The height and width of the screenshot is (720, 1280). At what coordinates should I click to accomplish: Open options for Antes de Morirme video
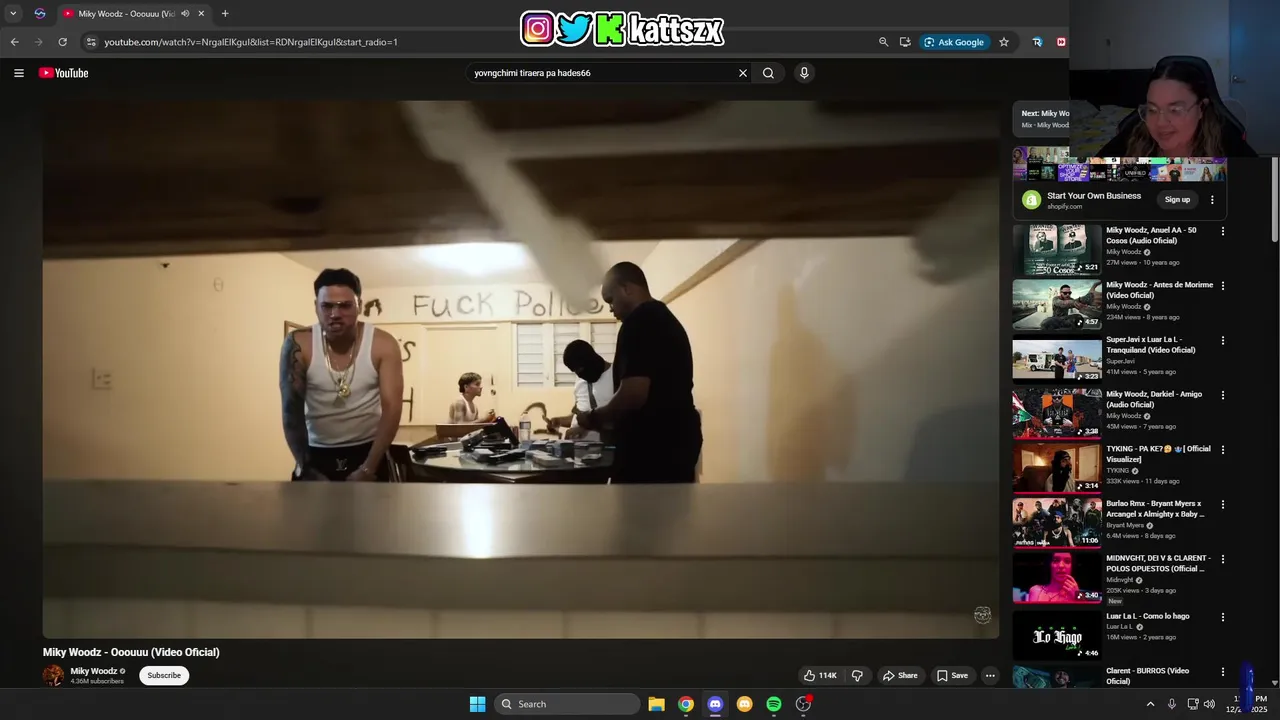(1222, 286)
